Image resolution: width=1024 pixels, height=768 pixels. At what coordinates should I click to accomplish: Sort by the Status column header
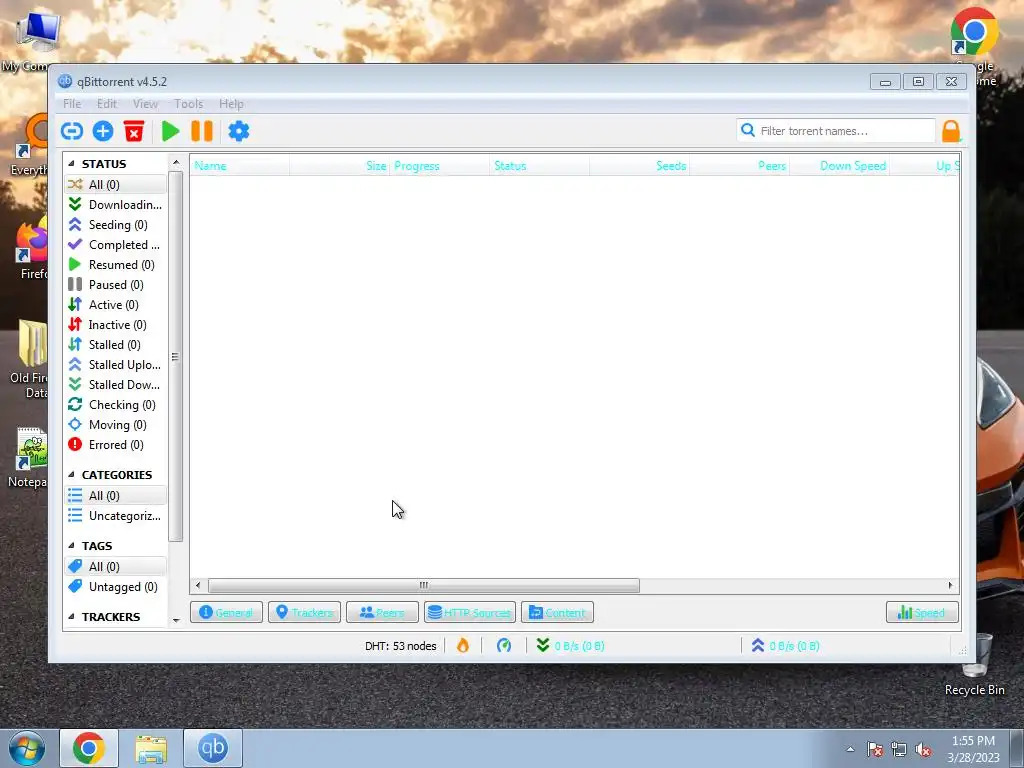click(539, 166)
